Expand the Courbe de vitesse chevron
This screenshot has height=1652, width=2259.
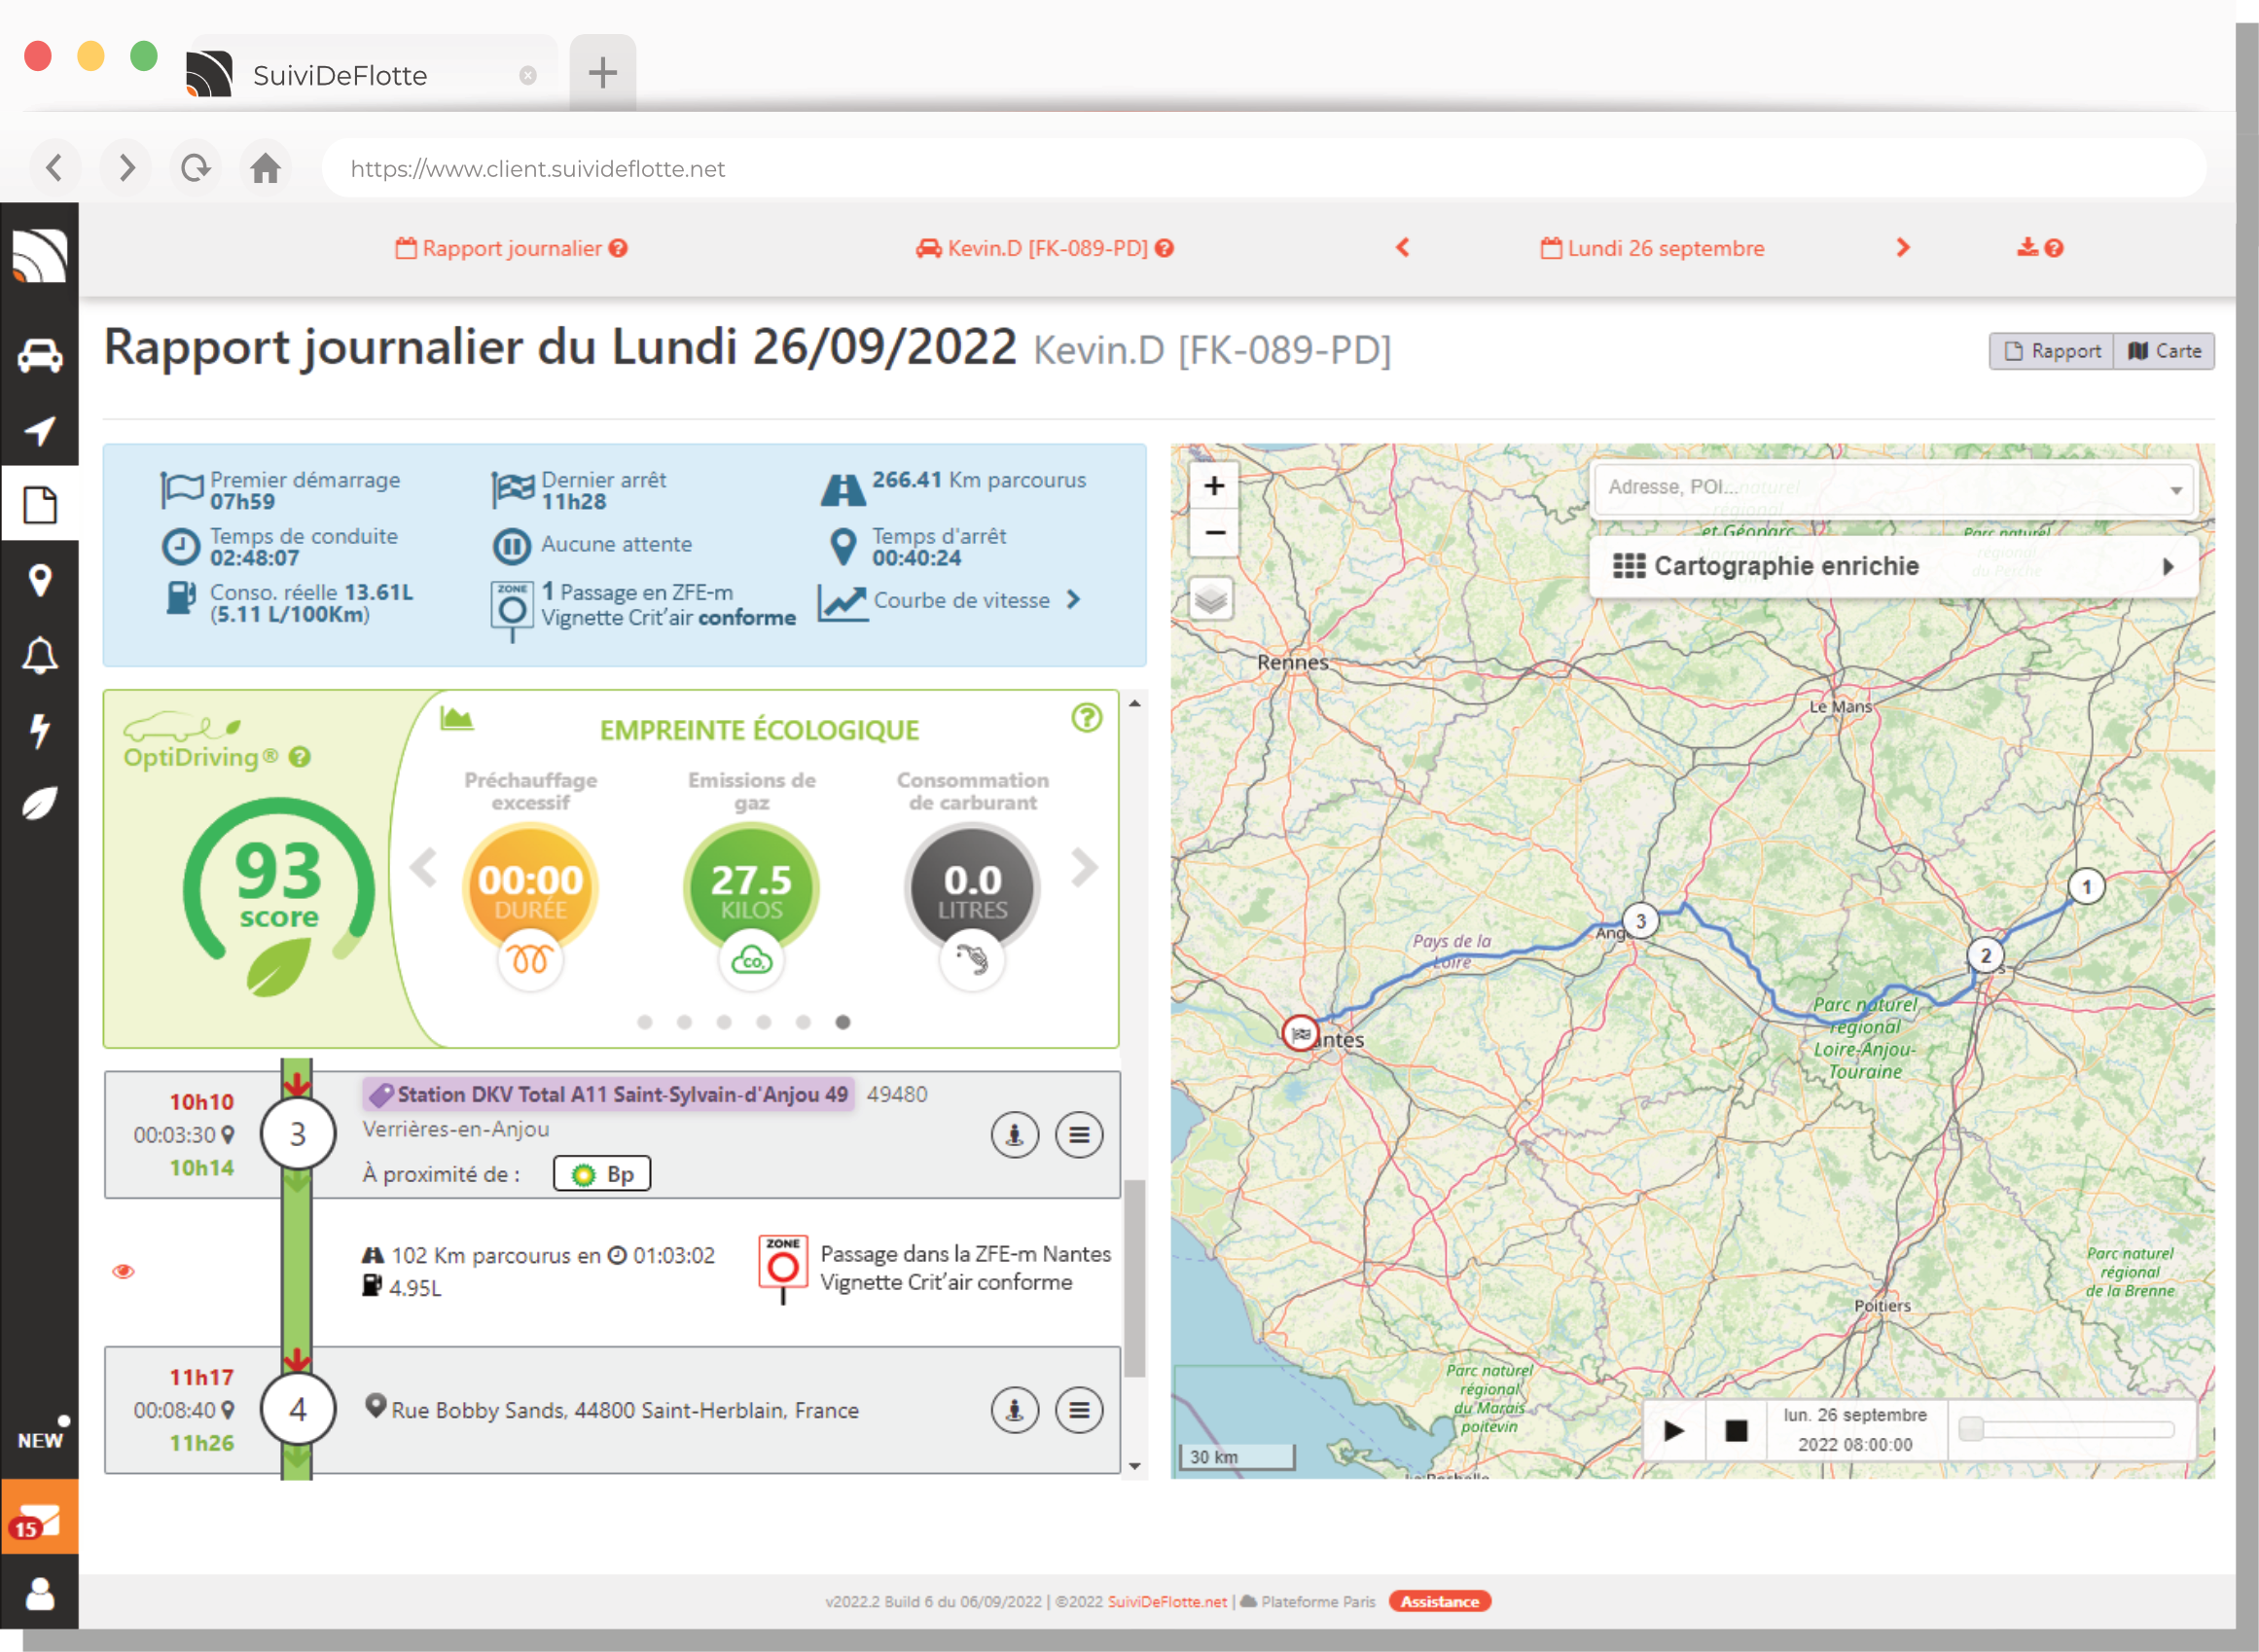1073,599
